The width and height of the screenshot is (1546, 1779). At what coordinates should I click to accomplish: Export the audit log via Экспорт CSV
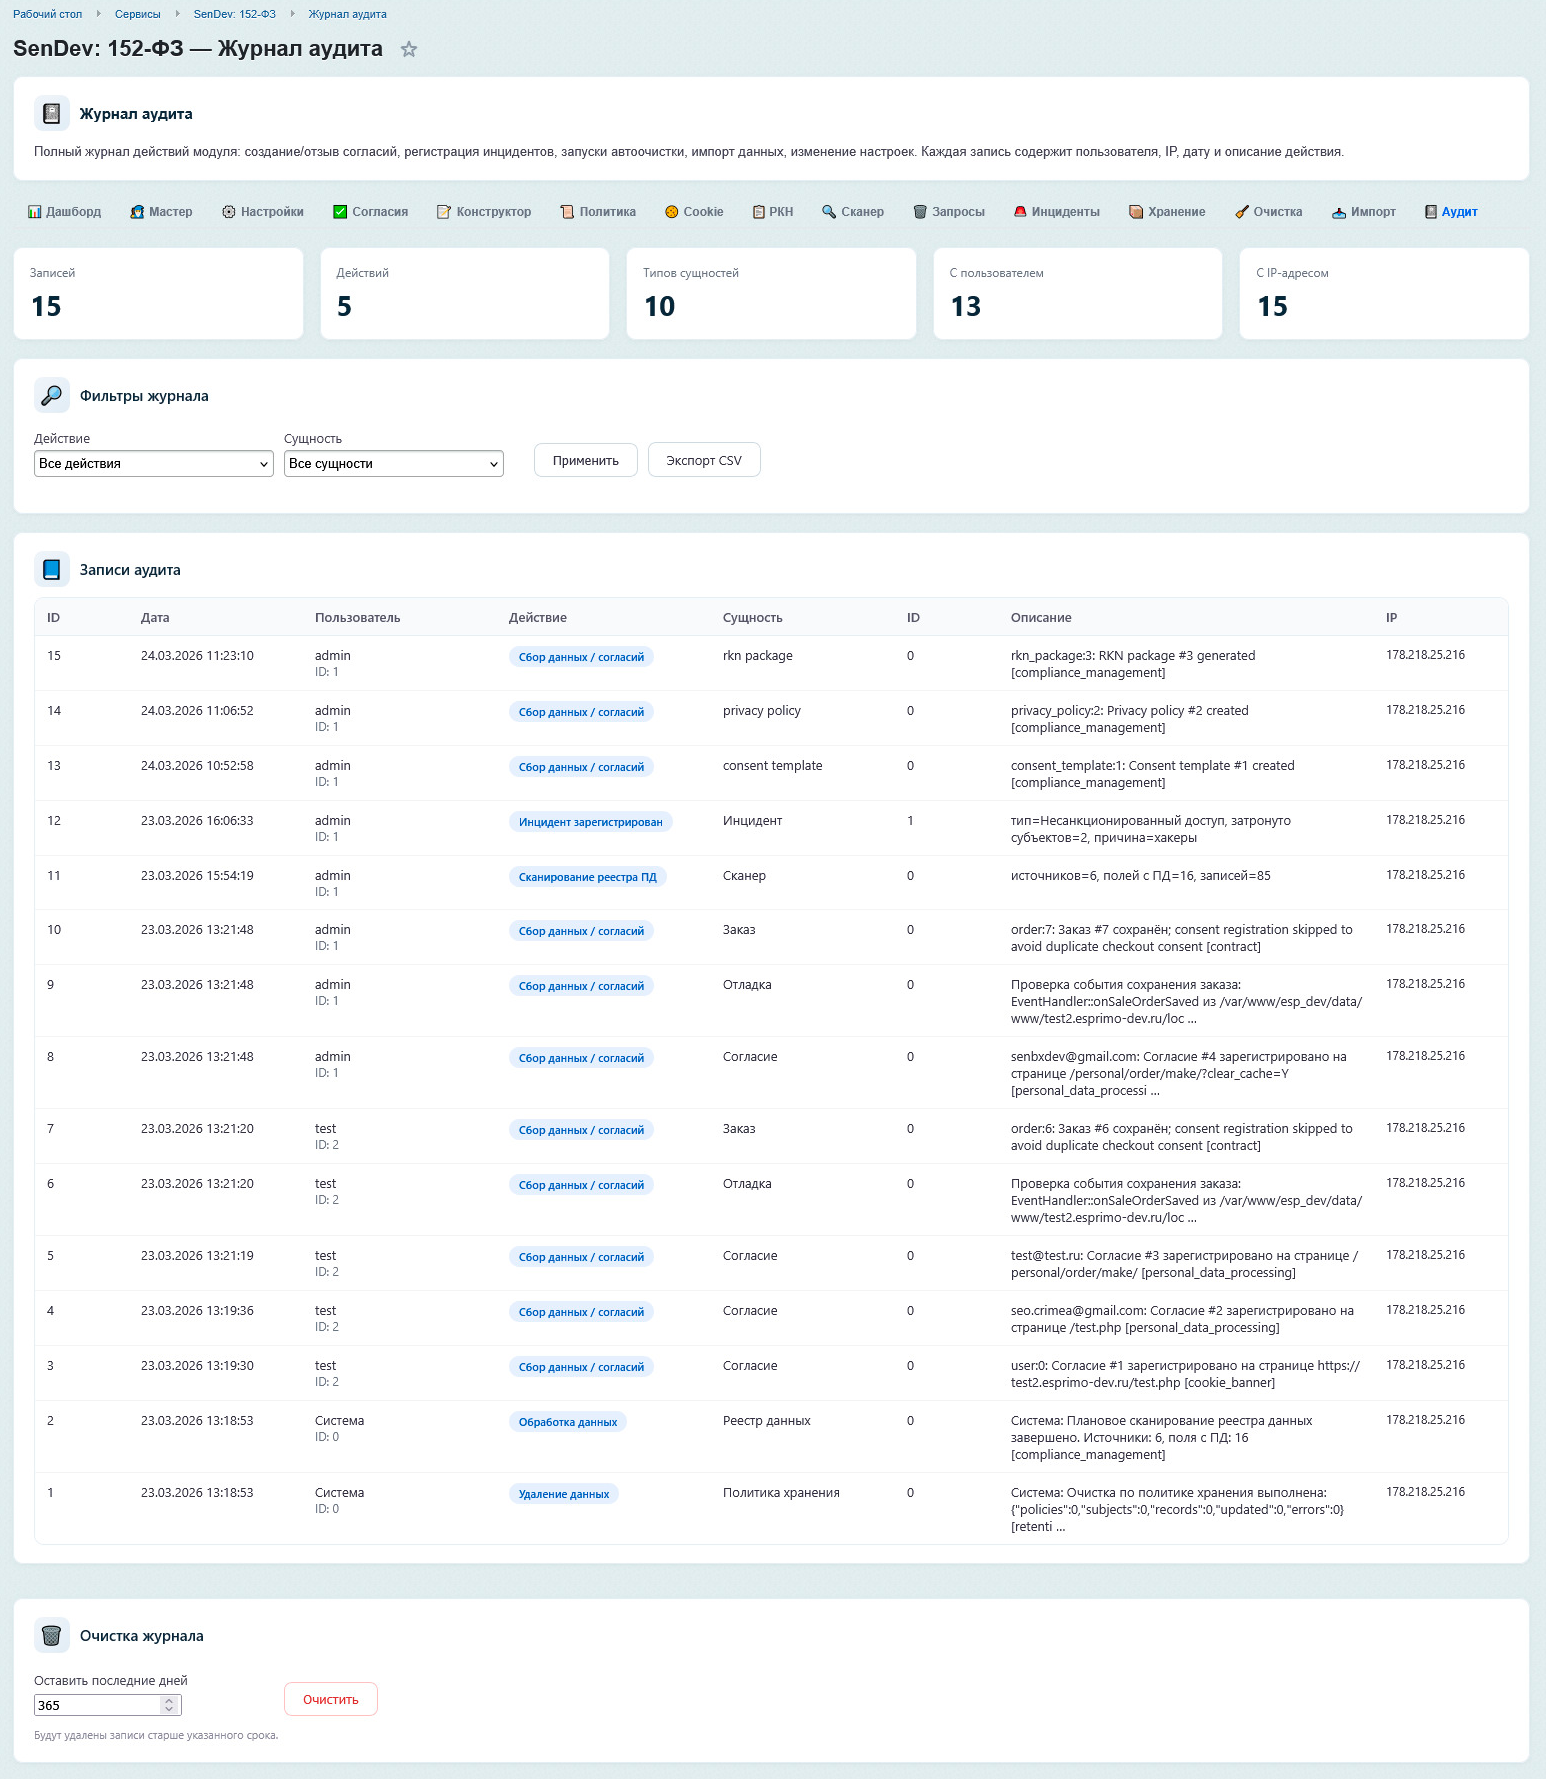pyautogui.click(x=704, y=461)
